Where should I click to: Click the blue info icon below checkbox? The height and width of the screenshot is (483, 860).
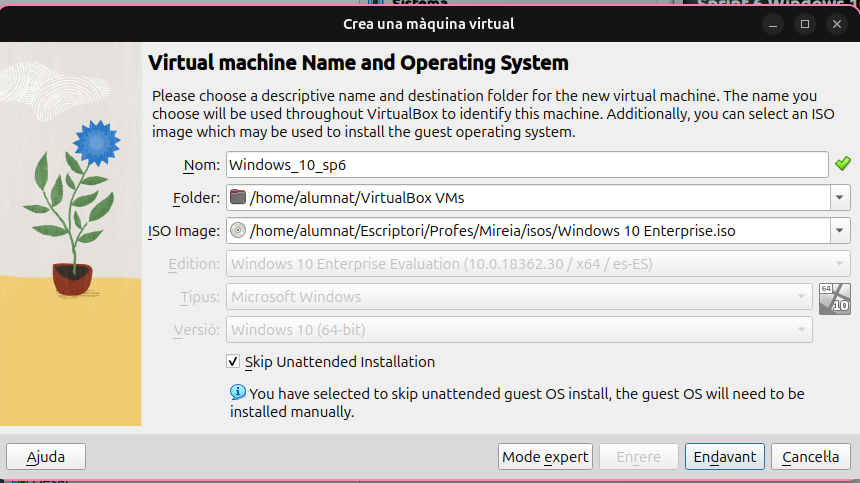point(238,393)
